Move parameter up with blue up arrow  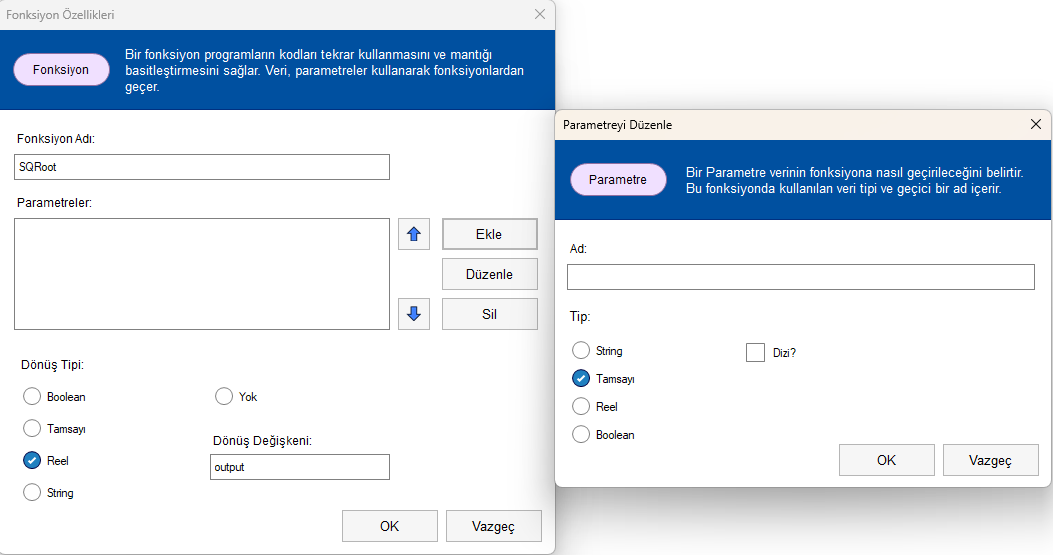pos(414,234)
